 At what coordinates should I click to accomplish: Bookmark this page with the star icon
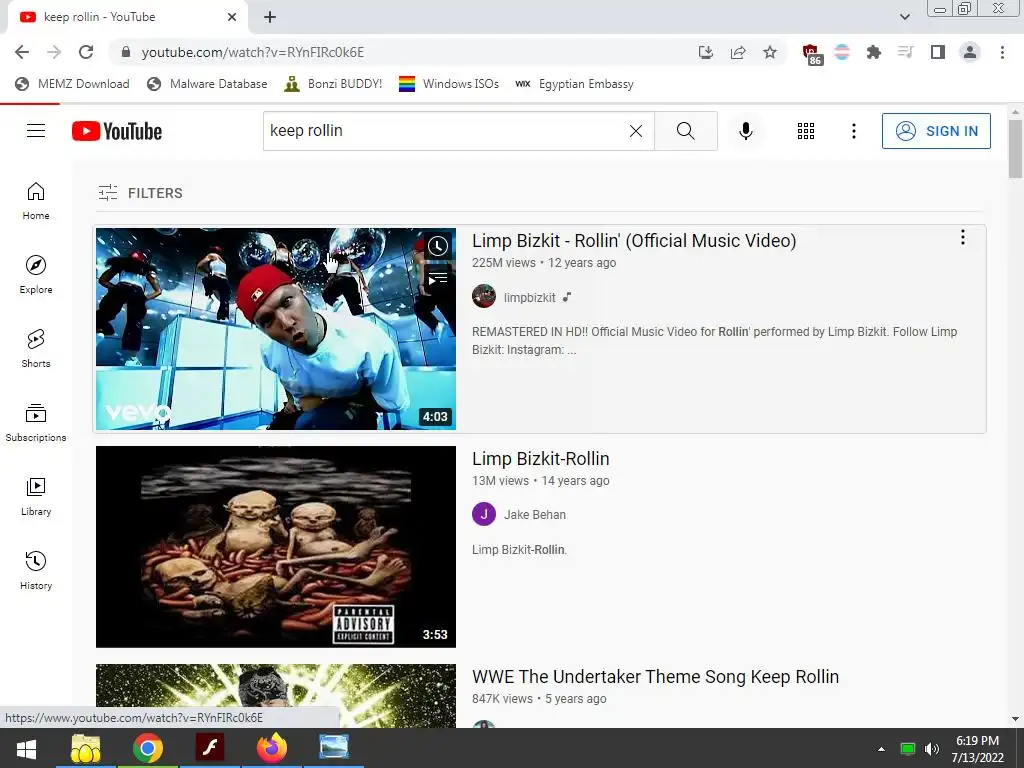(770, 52)
